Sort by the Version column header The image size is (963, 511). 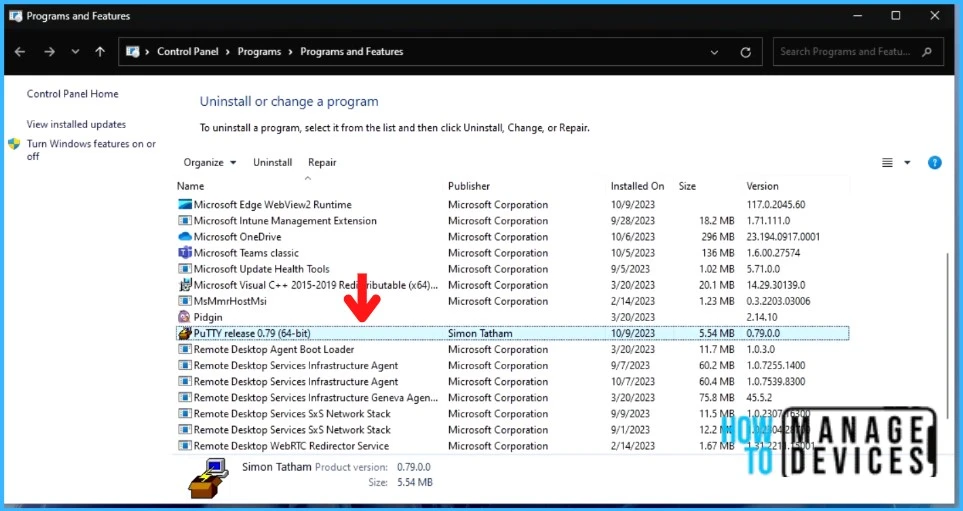pos(762,186)
